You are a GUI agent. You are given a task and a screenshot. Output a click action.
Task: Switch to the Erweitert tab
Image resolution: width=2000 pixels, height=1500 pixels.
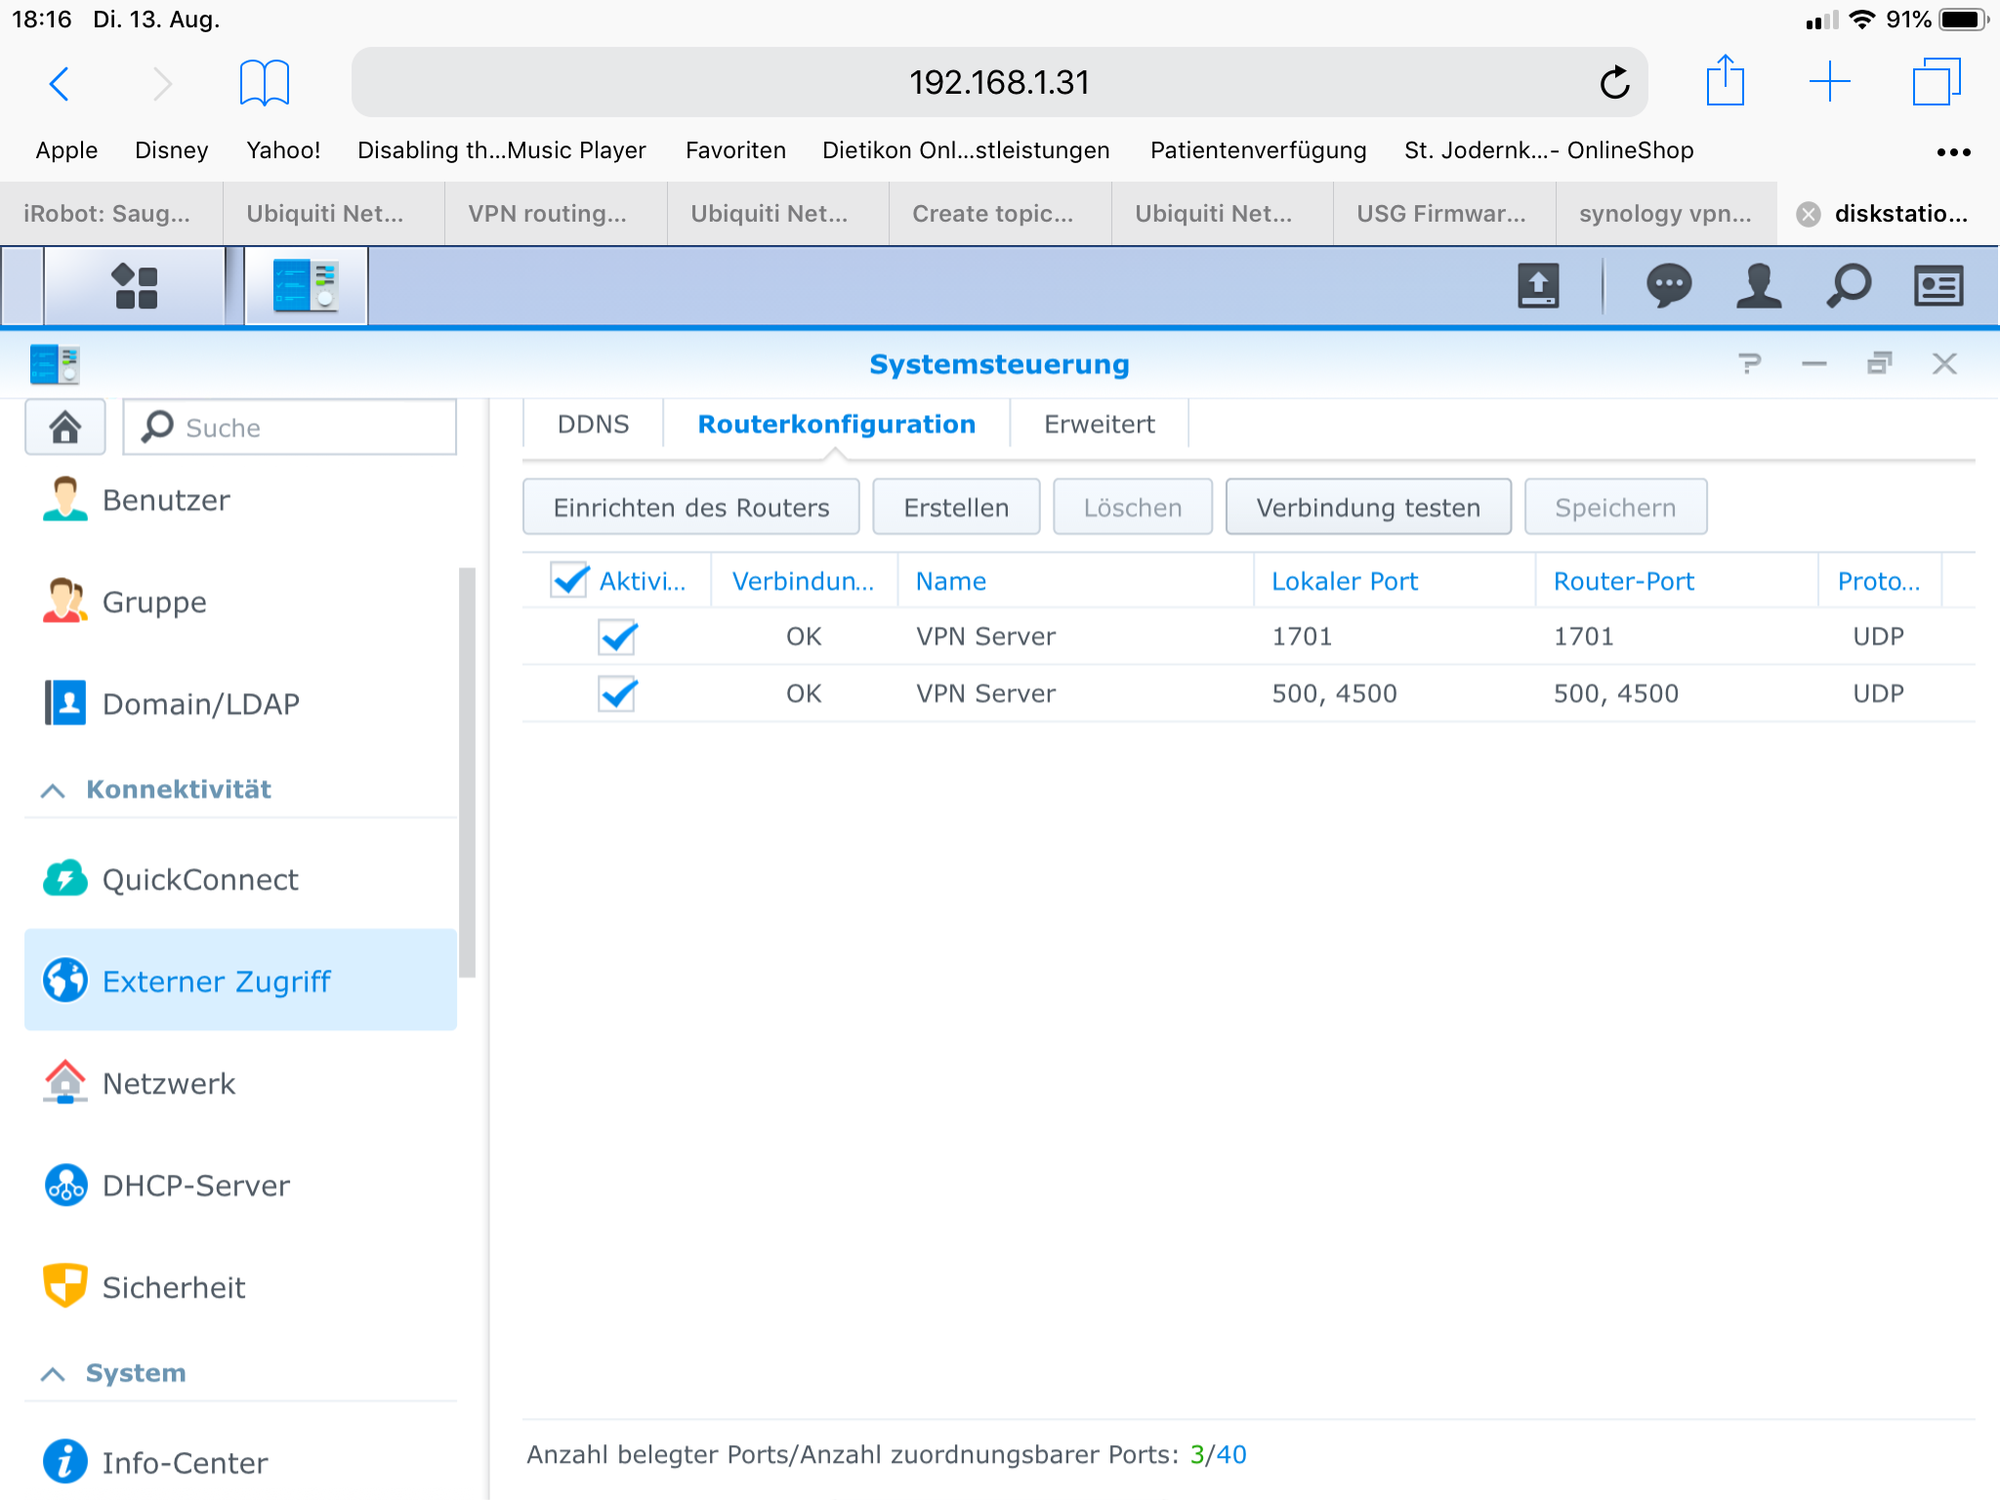(x=1098, y=424)
